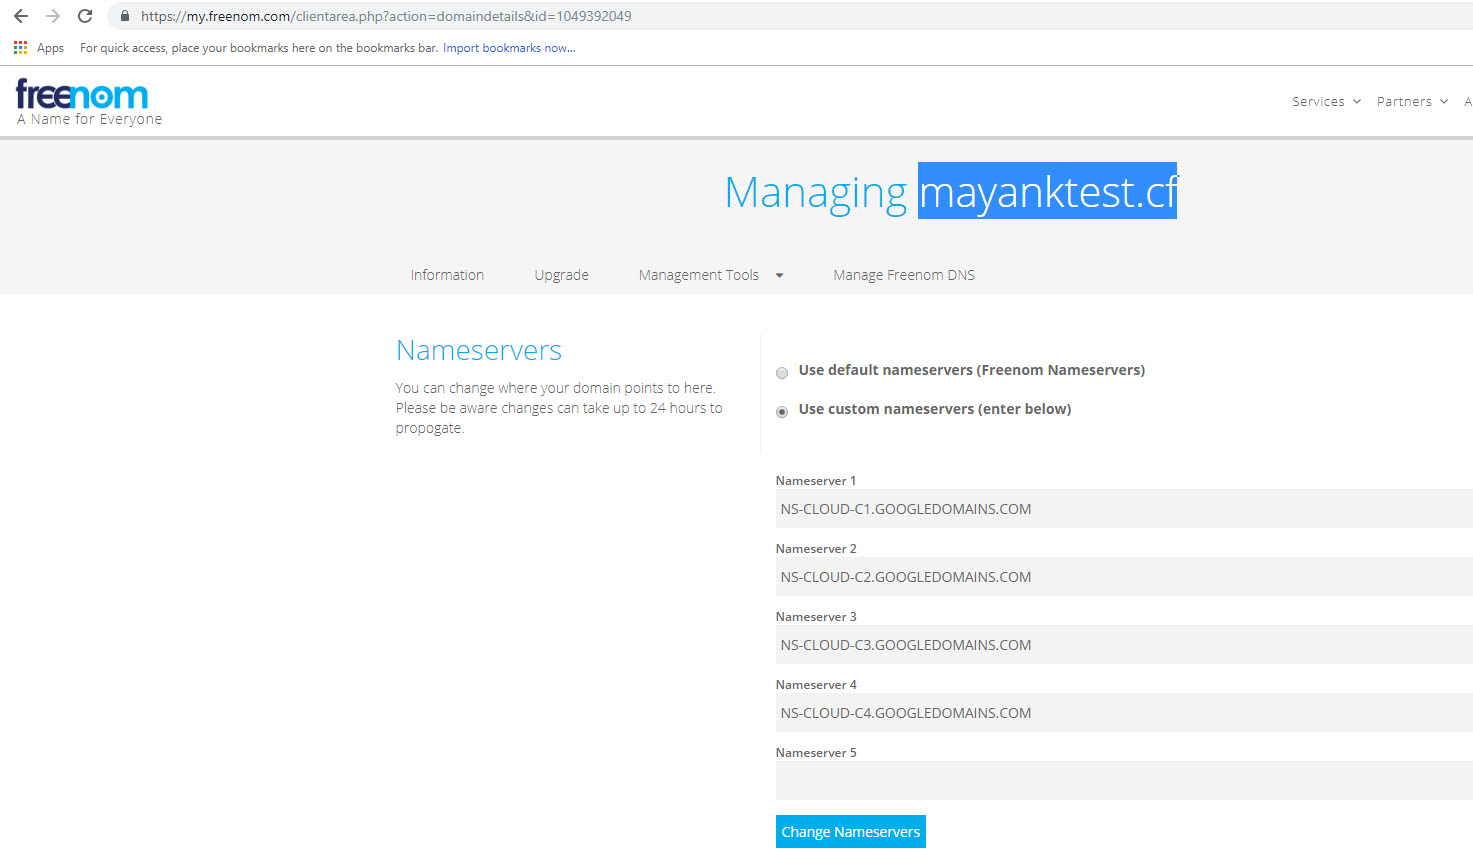Click the URL in the address bar
The width and height of the screenshot is (1473, 858).
click(x=386, y=16)
